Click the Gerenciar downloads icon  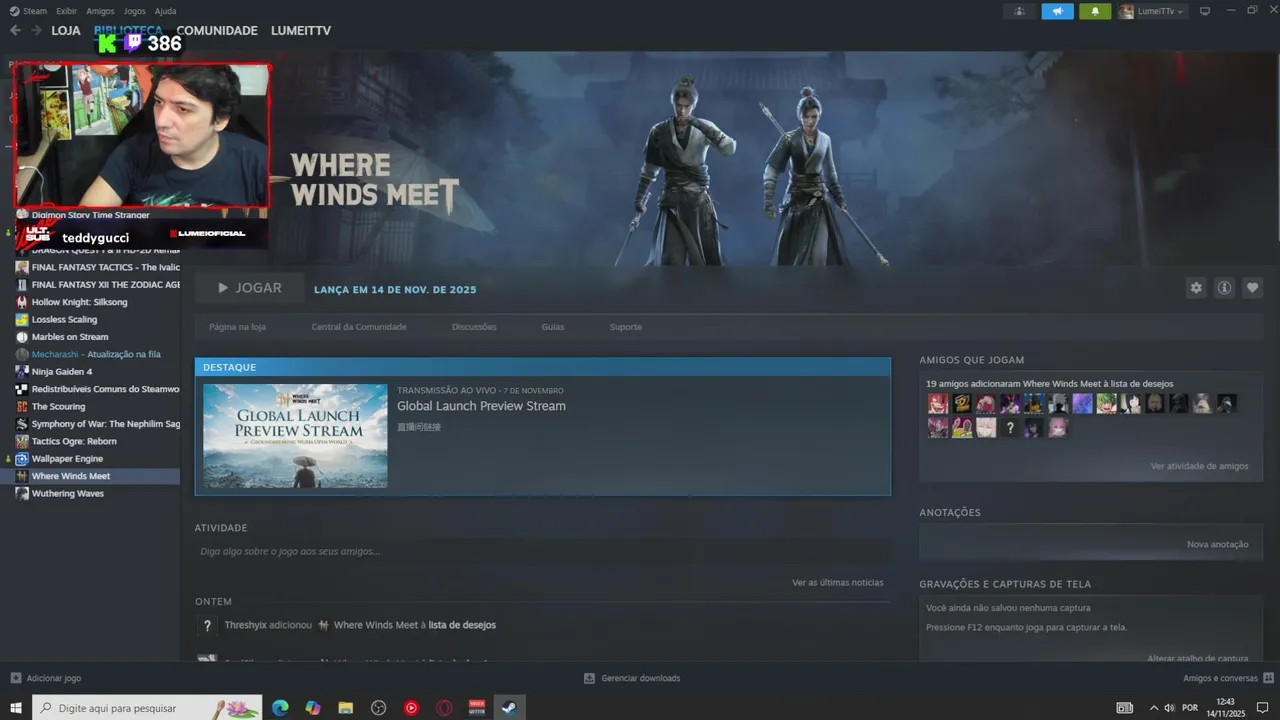point(590,678)
